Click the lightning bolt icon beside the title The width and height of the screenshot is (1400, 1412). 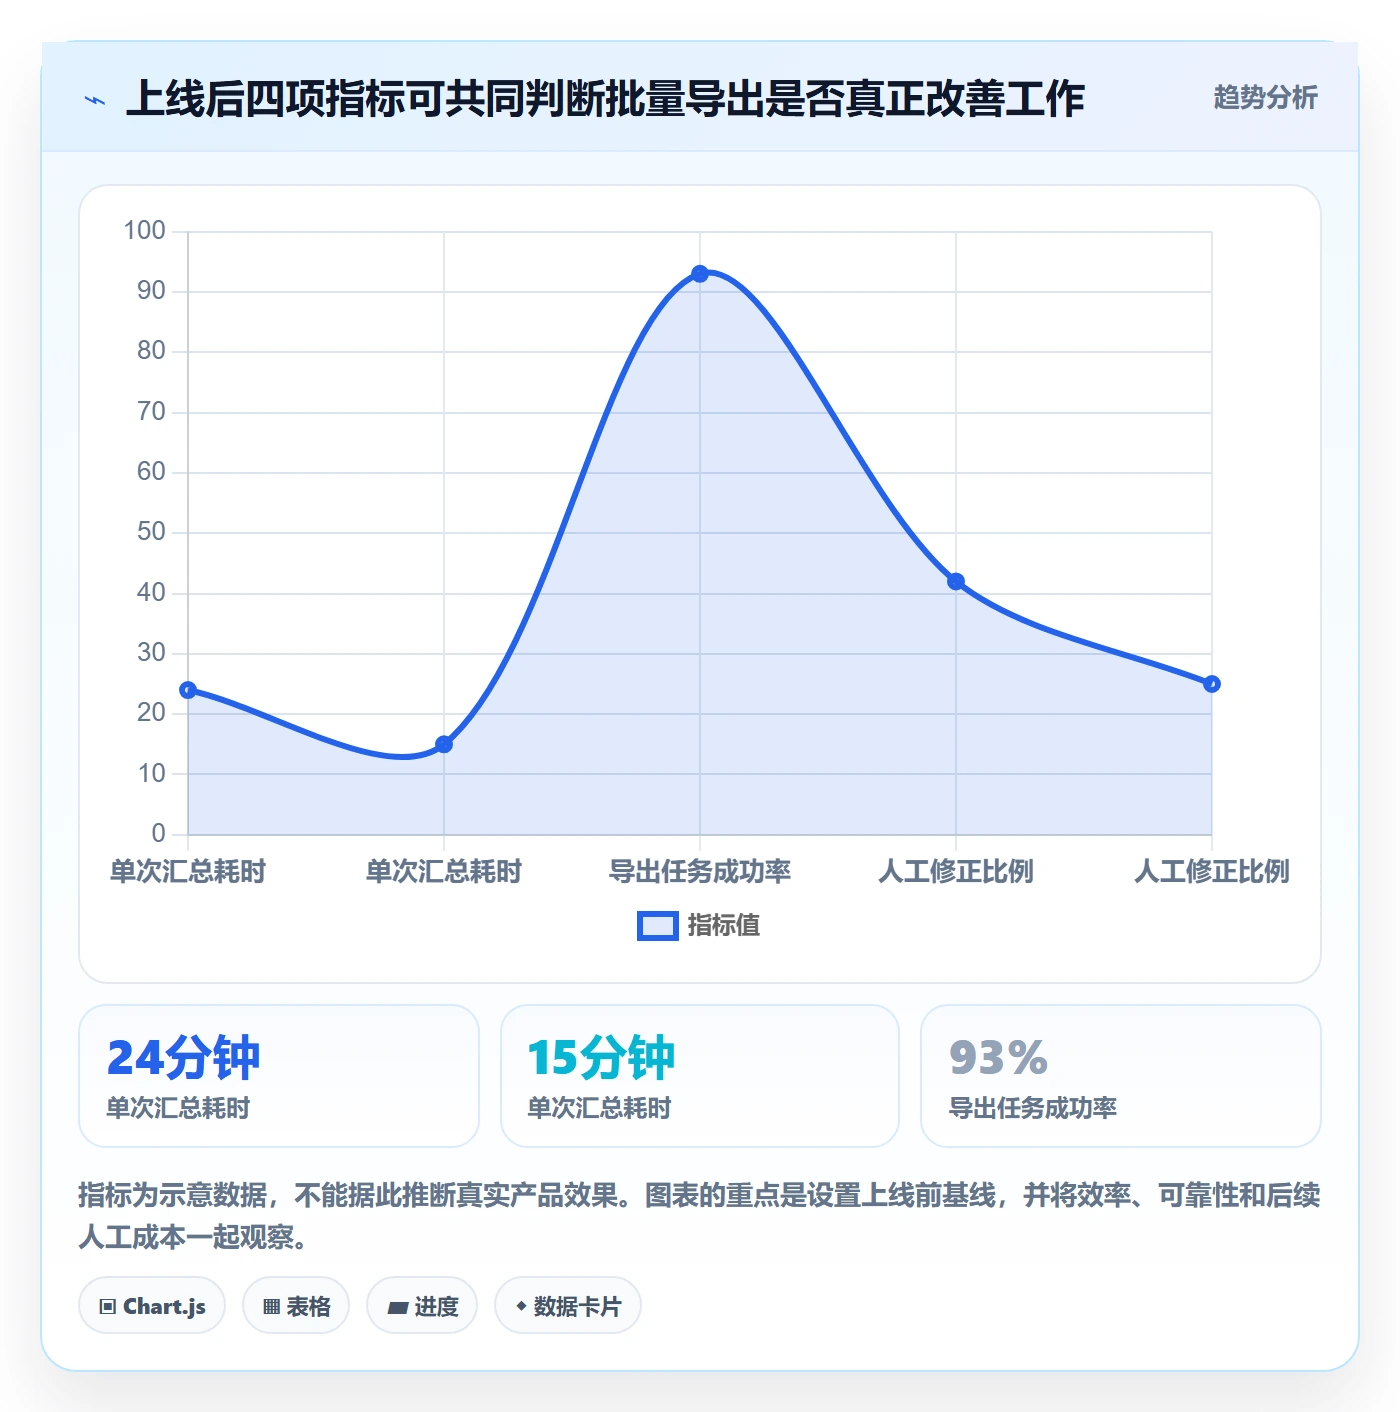click(95, 100)
